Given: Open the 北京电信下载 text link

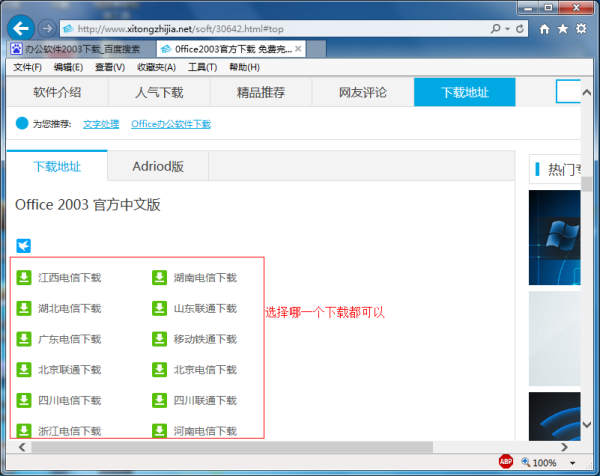Looking at the screenshot, I should click(205, 370).
